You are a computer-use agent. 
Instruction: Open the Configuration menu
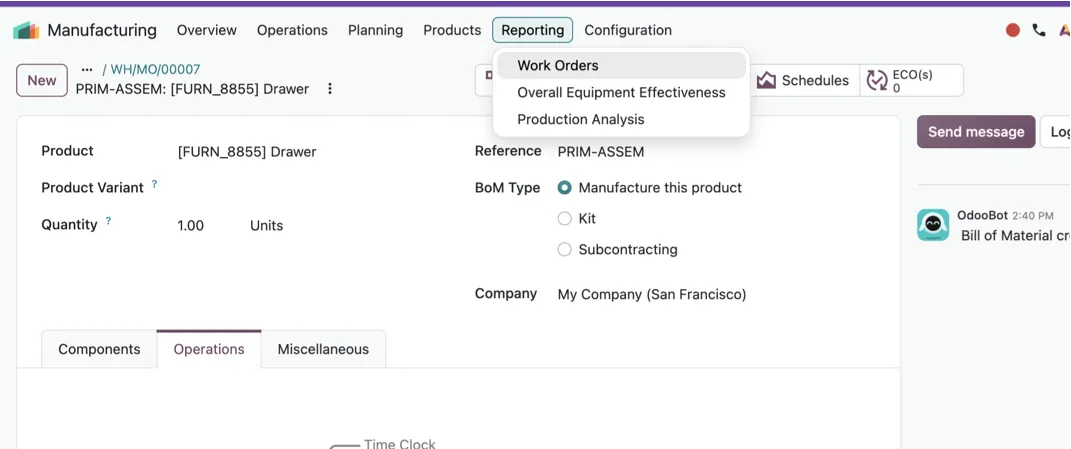[628, 30]
